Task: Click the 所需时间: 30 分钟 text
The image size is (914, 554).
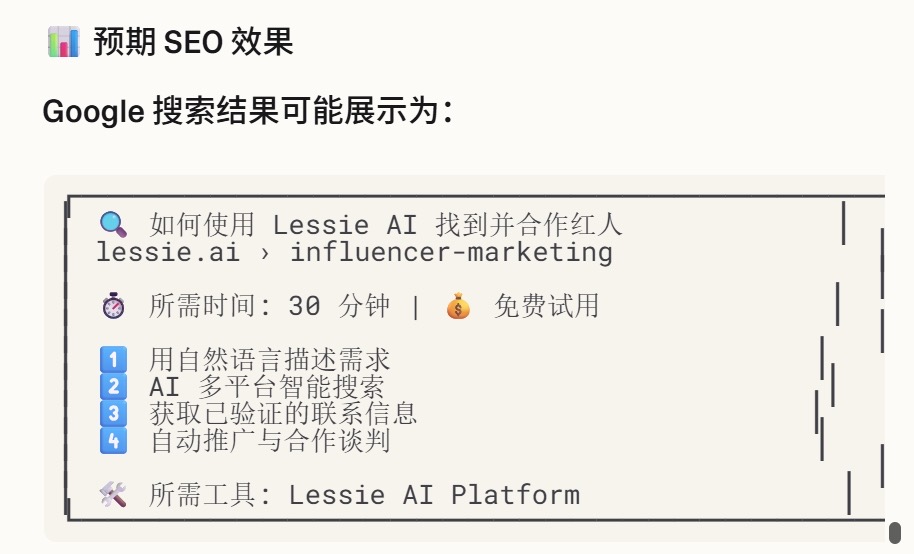Action: point(269,306)
